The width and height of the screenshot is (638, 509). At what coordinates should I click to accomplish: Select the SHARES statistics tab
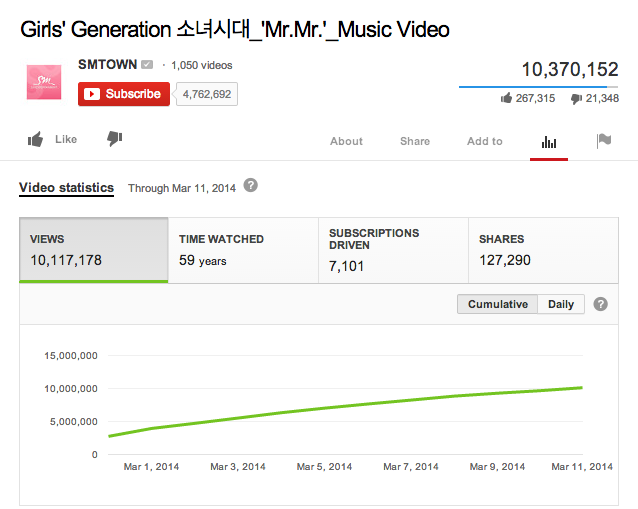pyautogui.click(x=544, y=250)
